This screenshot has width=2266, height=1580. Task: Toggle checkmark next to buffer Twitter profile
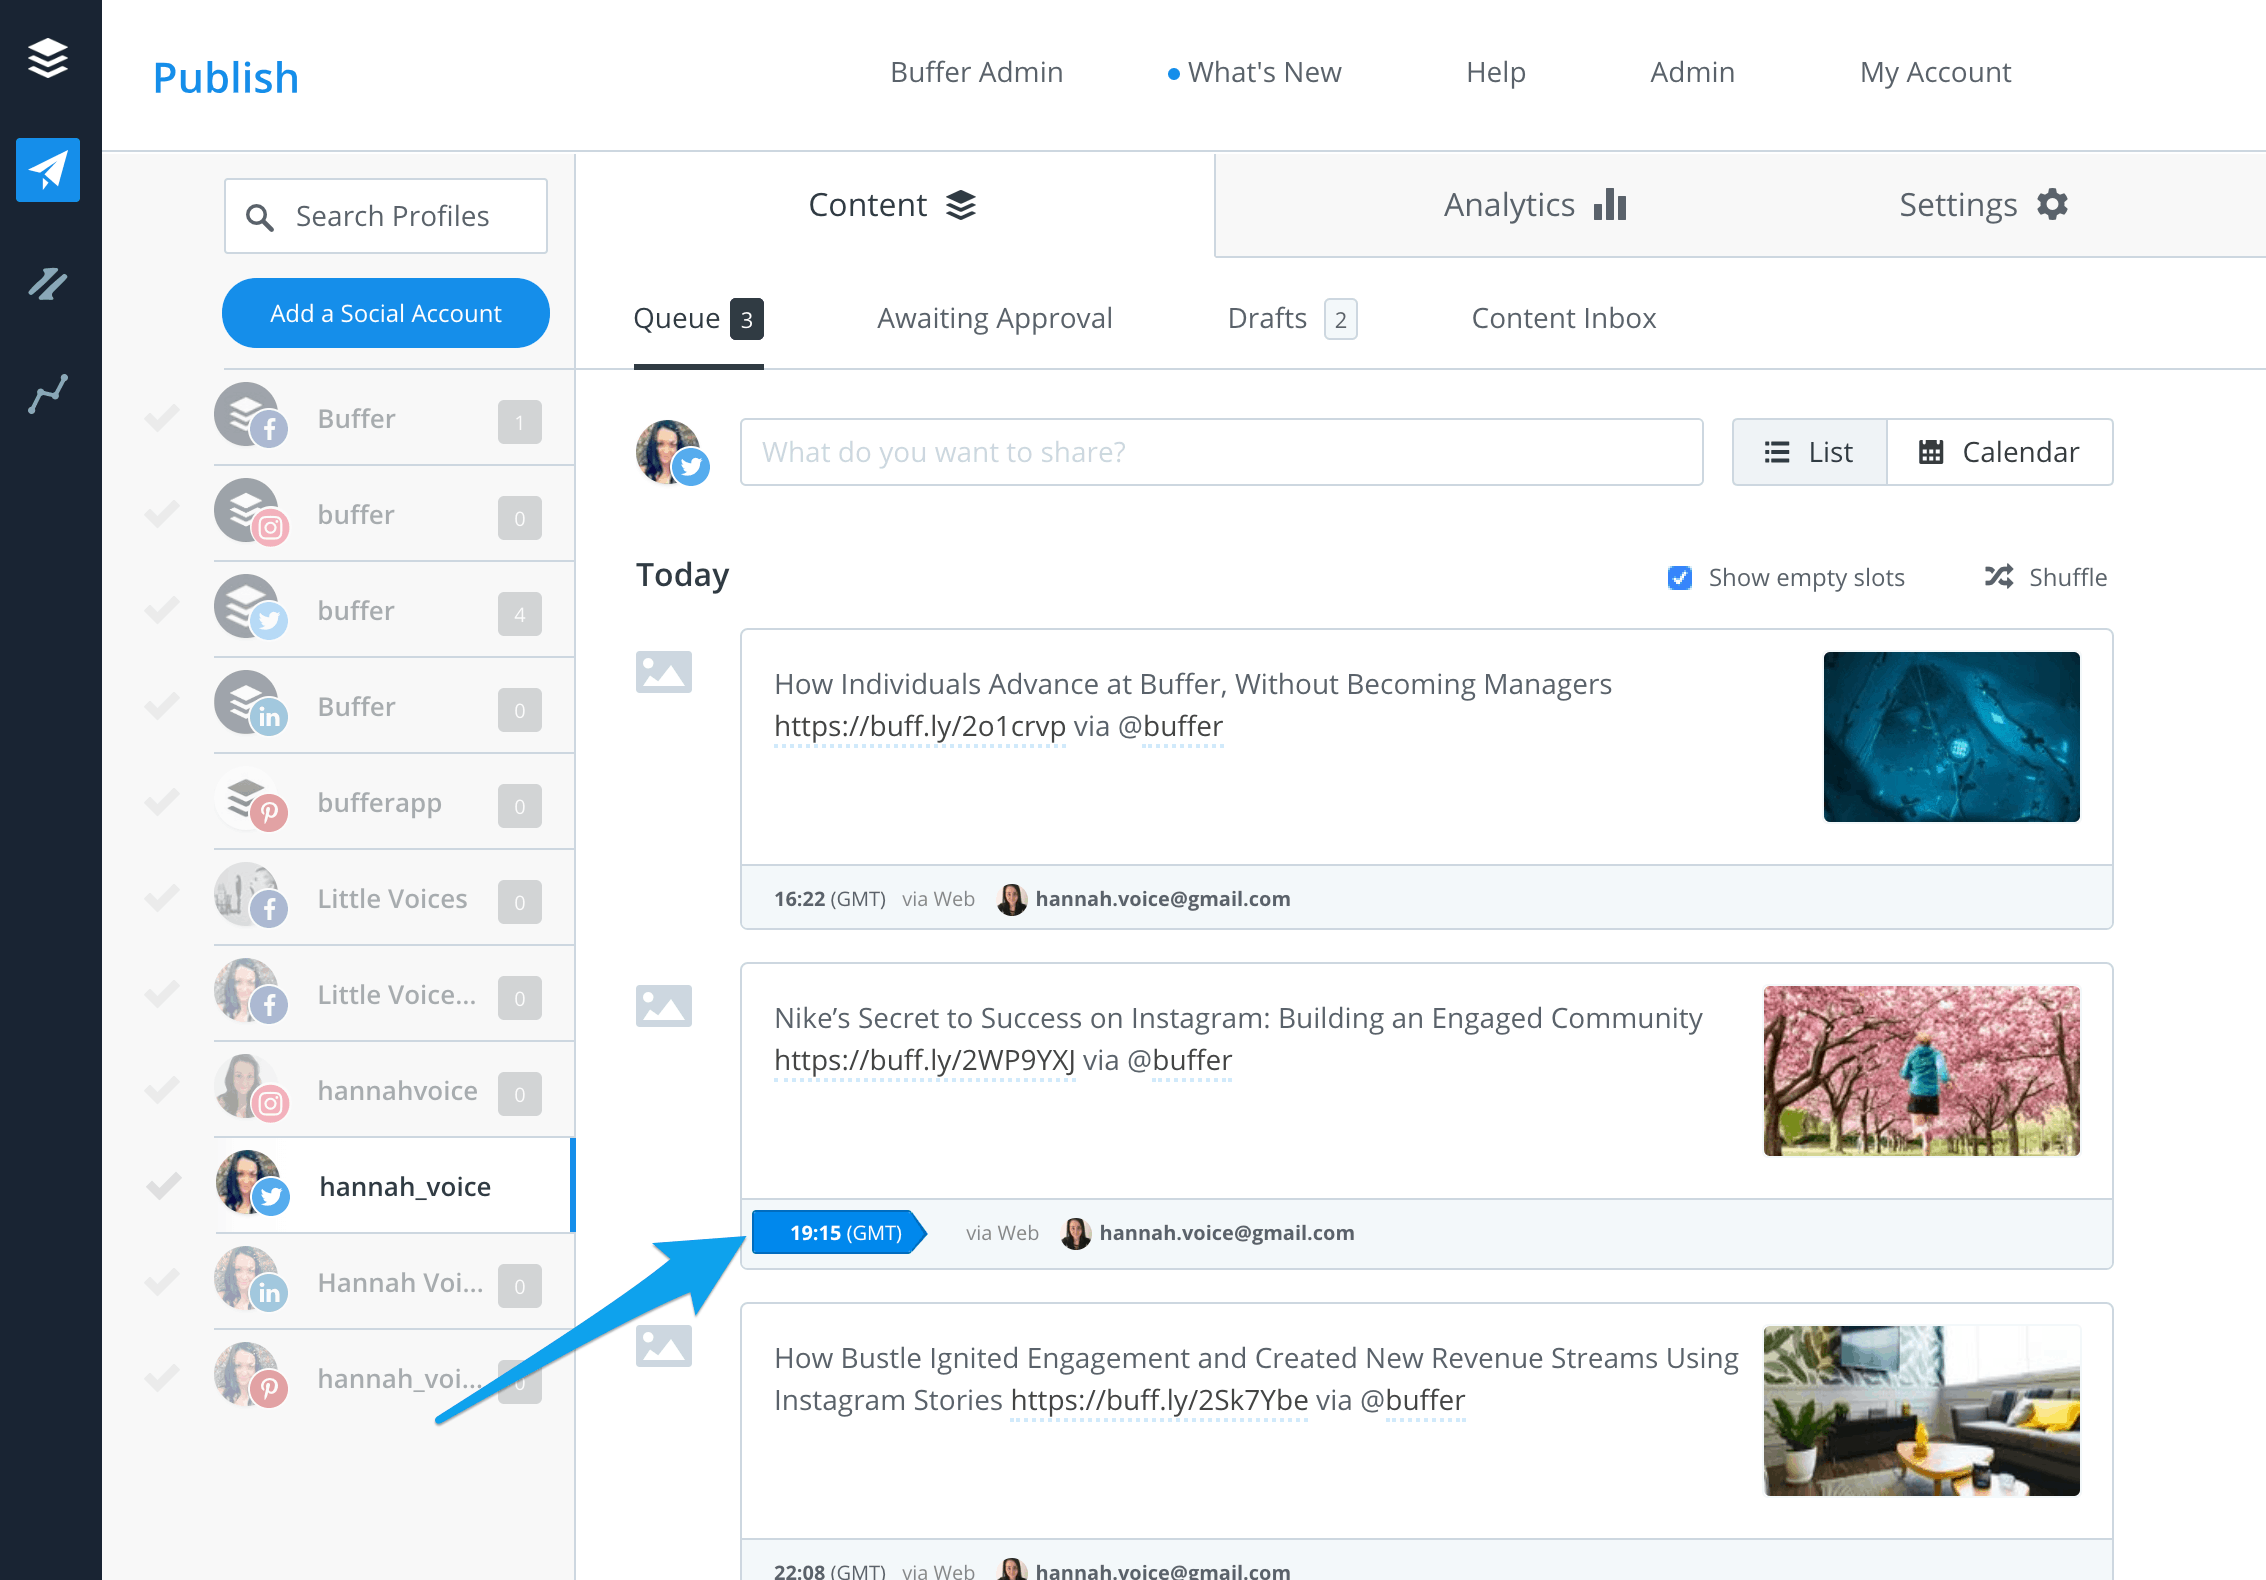pyautogui.click(x=162, y=609)
